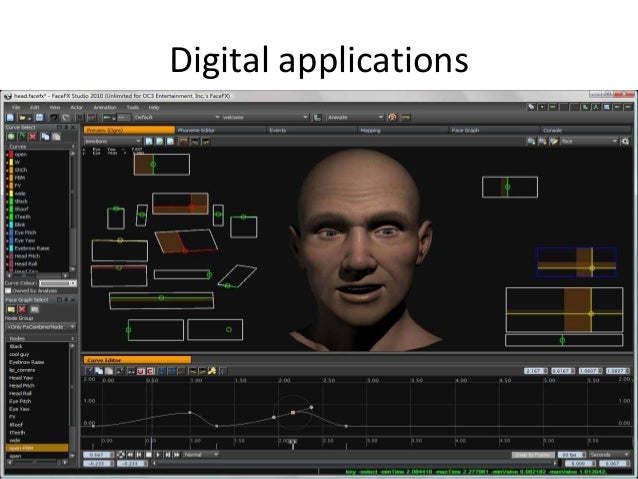The height and width of the screenshot is (479, 638).
Task: Open the Tools menu
Action: [x=133, y=107]
